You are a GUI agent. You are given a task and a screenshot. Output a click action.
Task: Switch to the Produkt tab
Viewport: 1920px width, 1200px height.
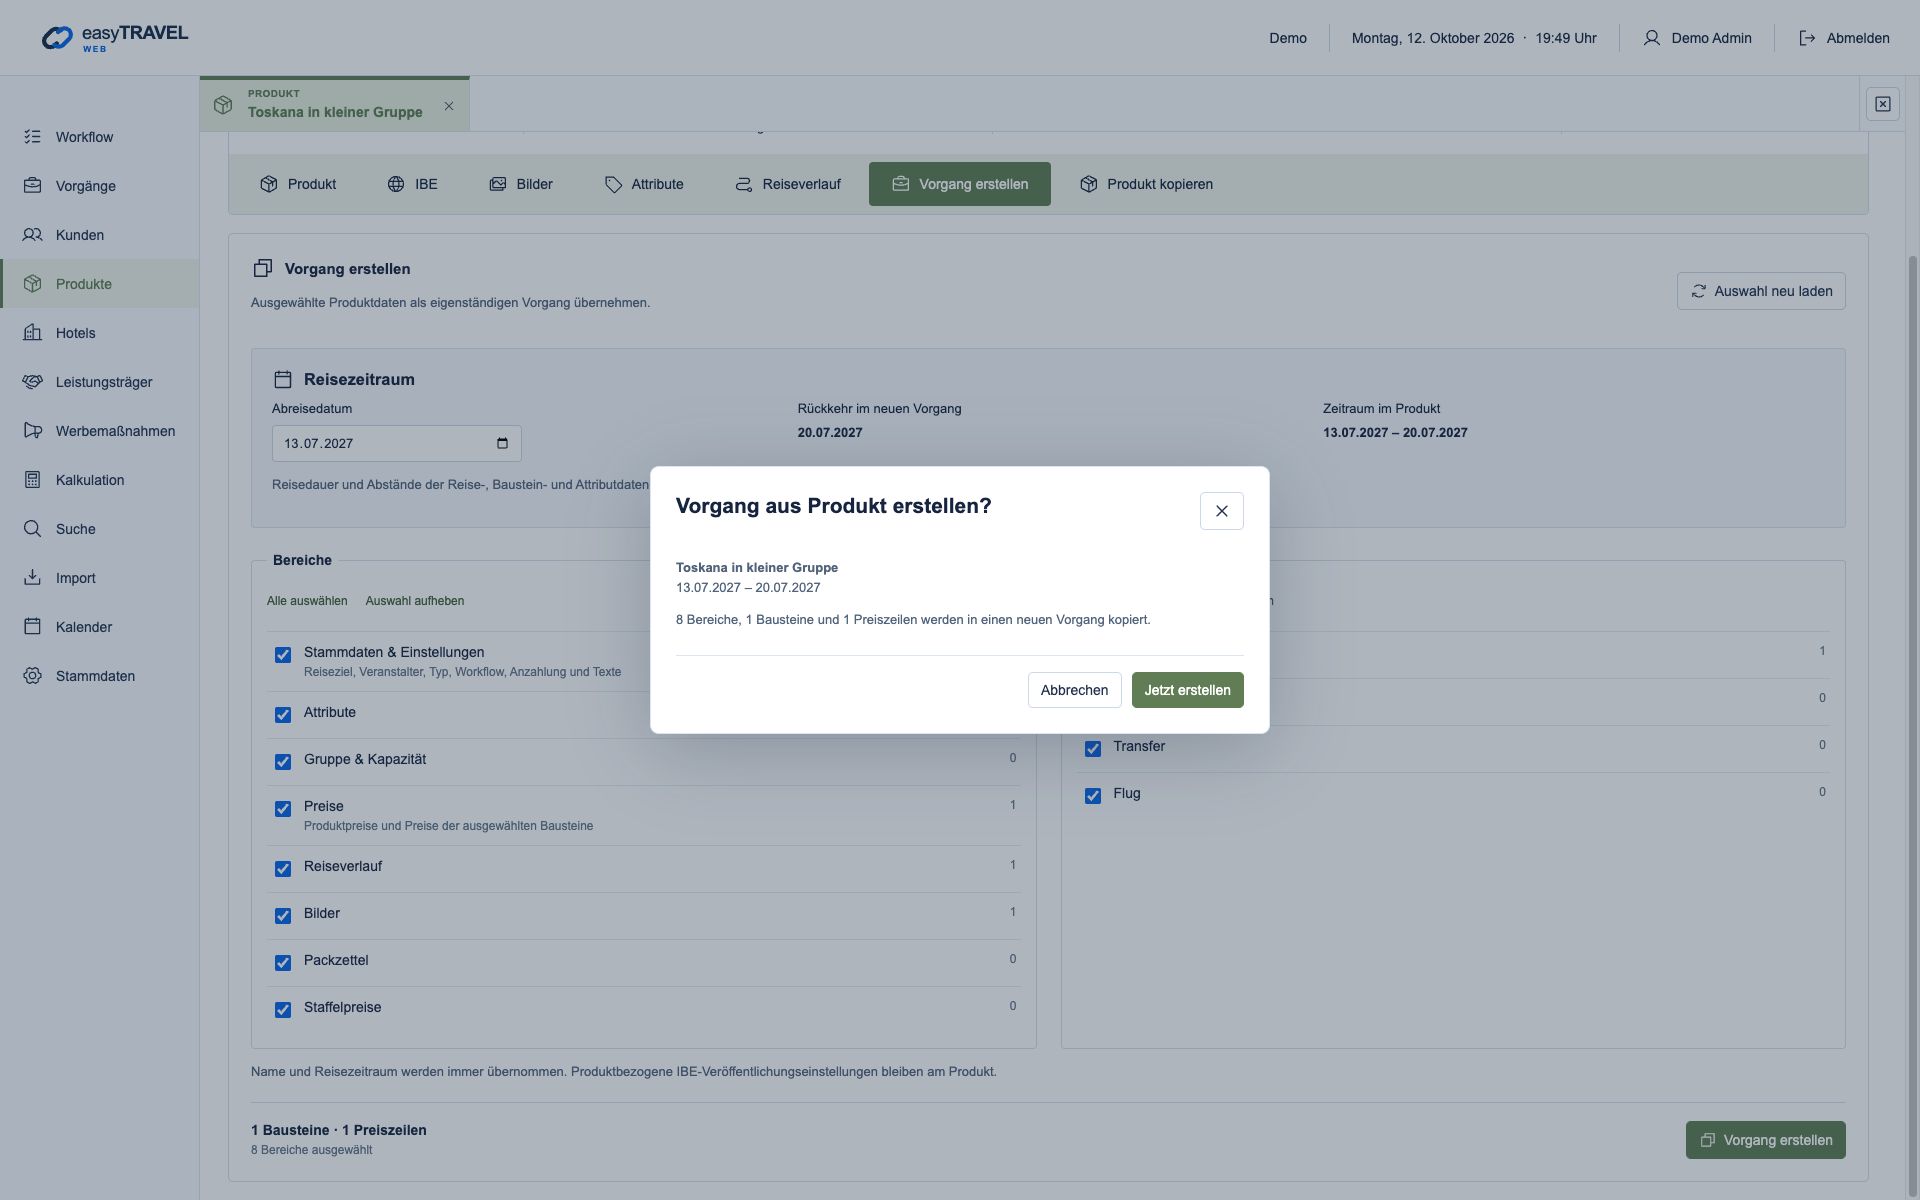coord(298,184)
